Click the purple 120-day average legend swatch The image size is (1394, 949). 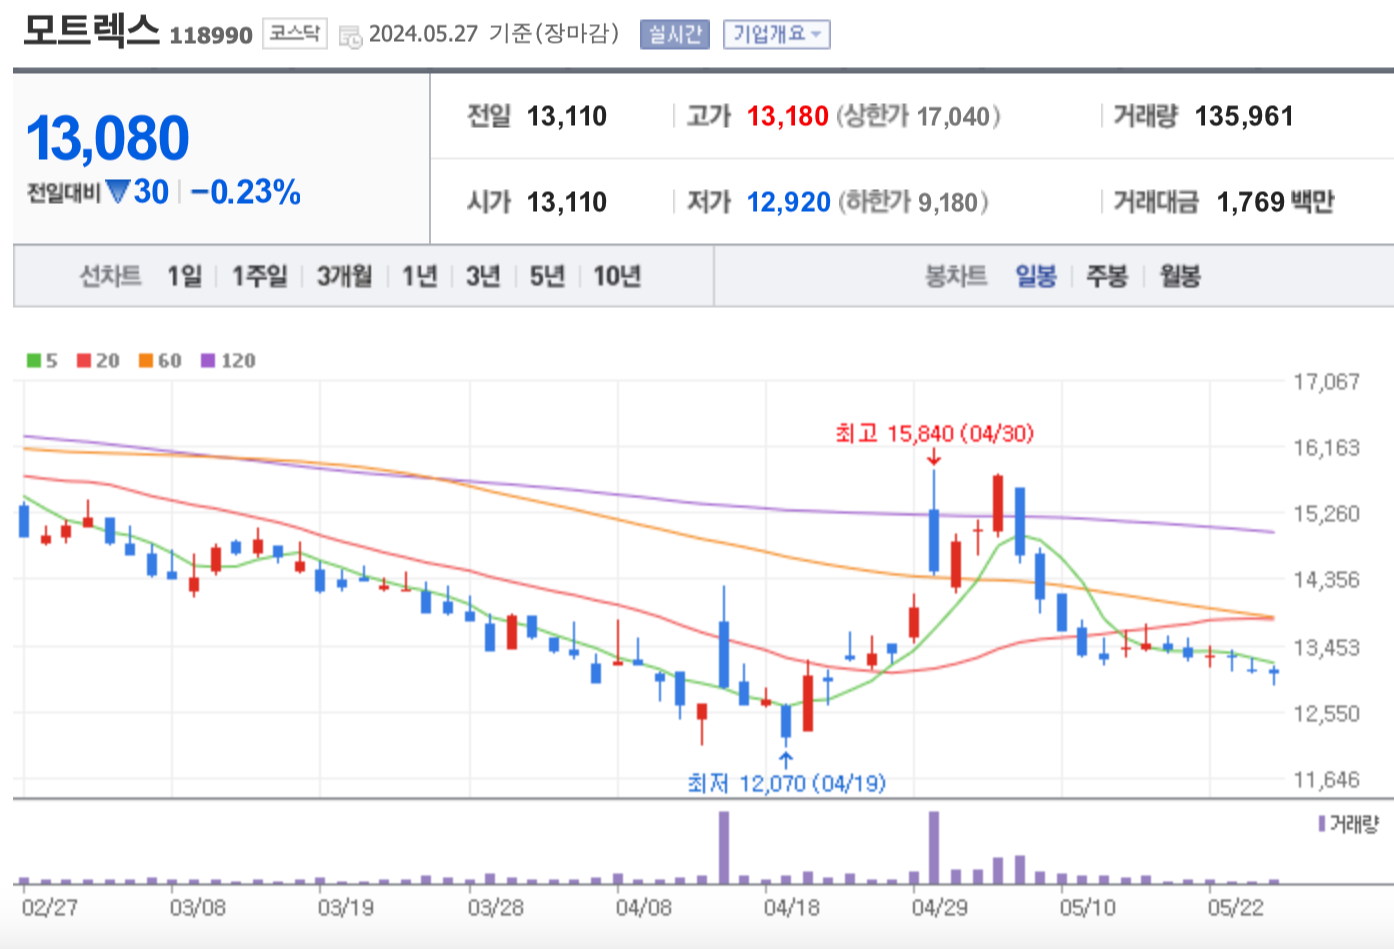coord(208,361)
